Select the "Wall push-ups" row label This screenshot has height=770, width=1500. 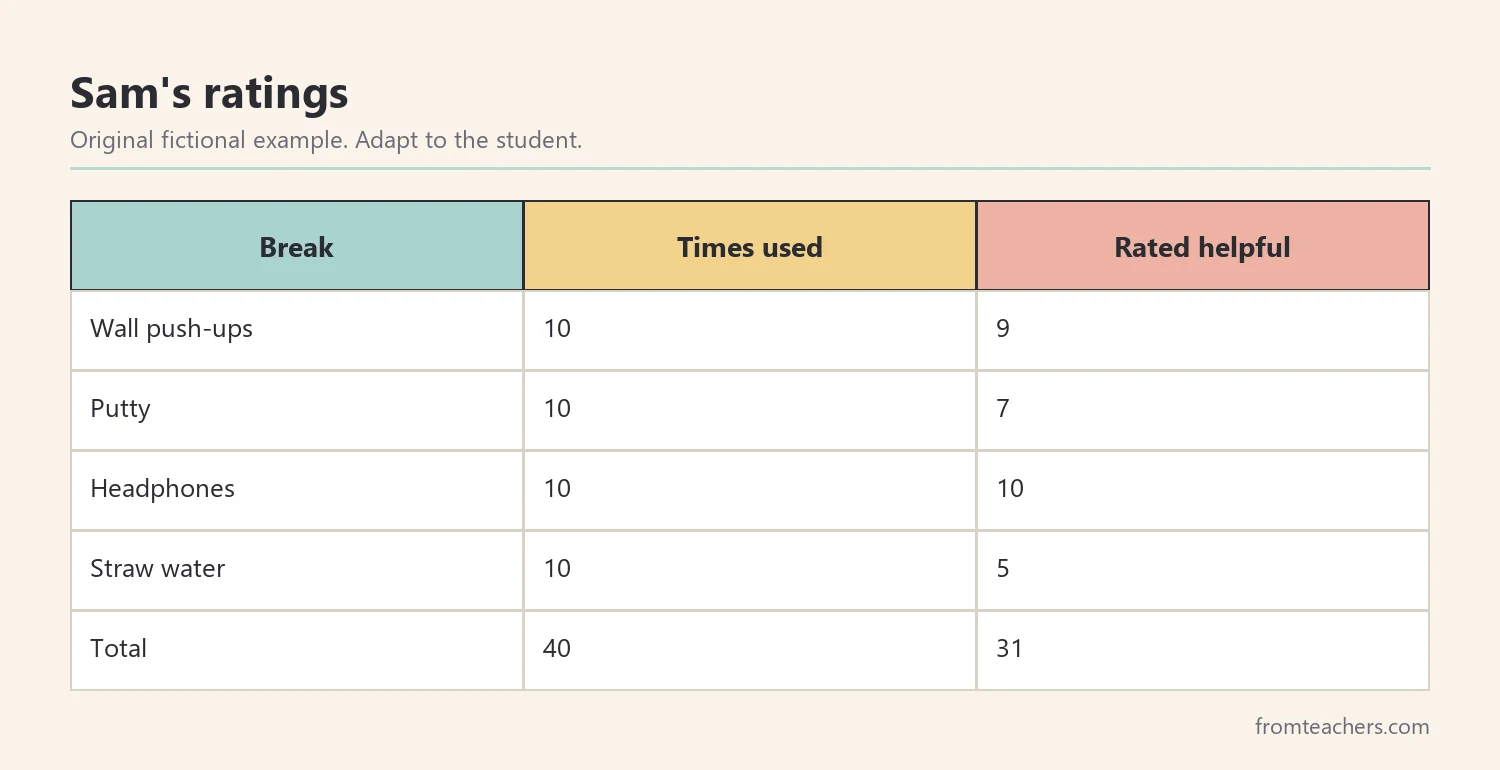[172, 329]
